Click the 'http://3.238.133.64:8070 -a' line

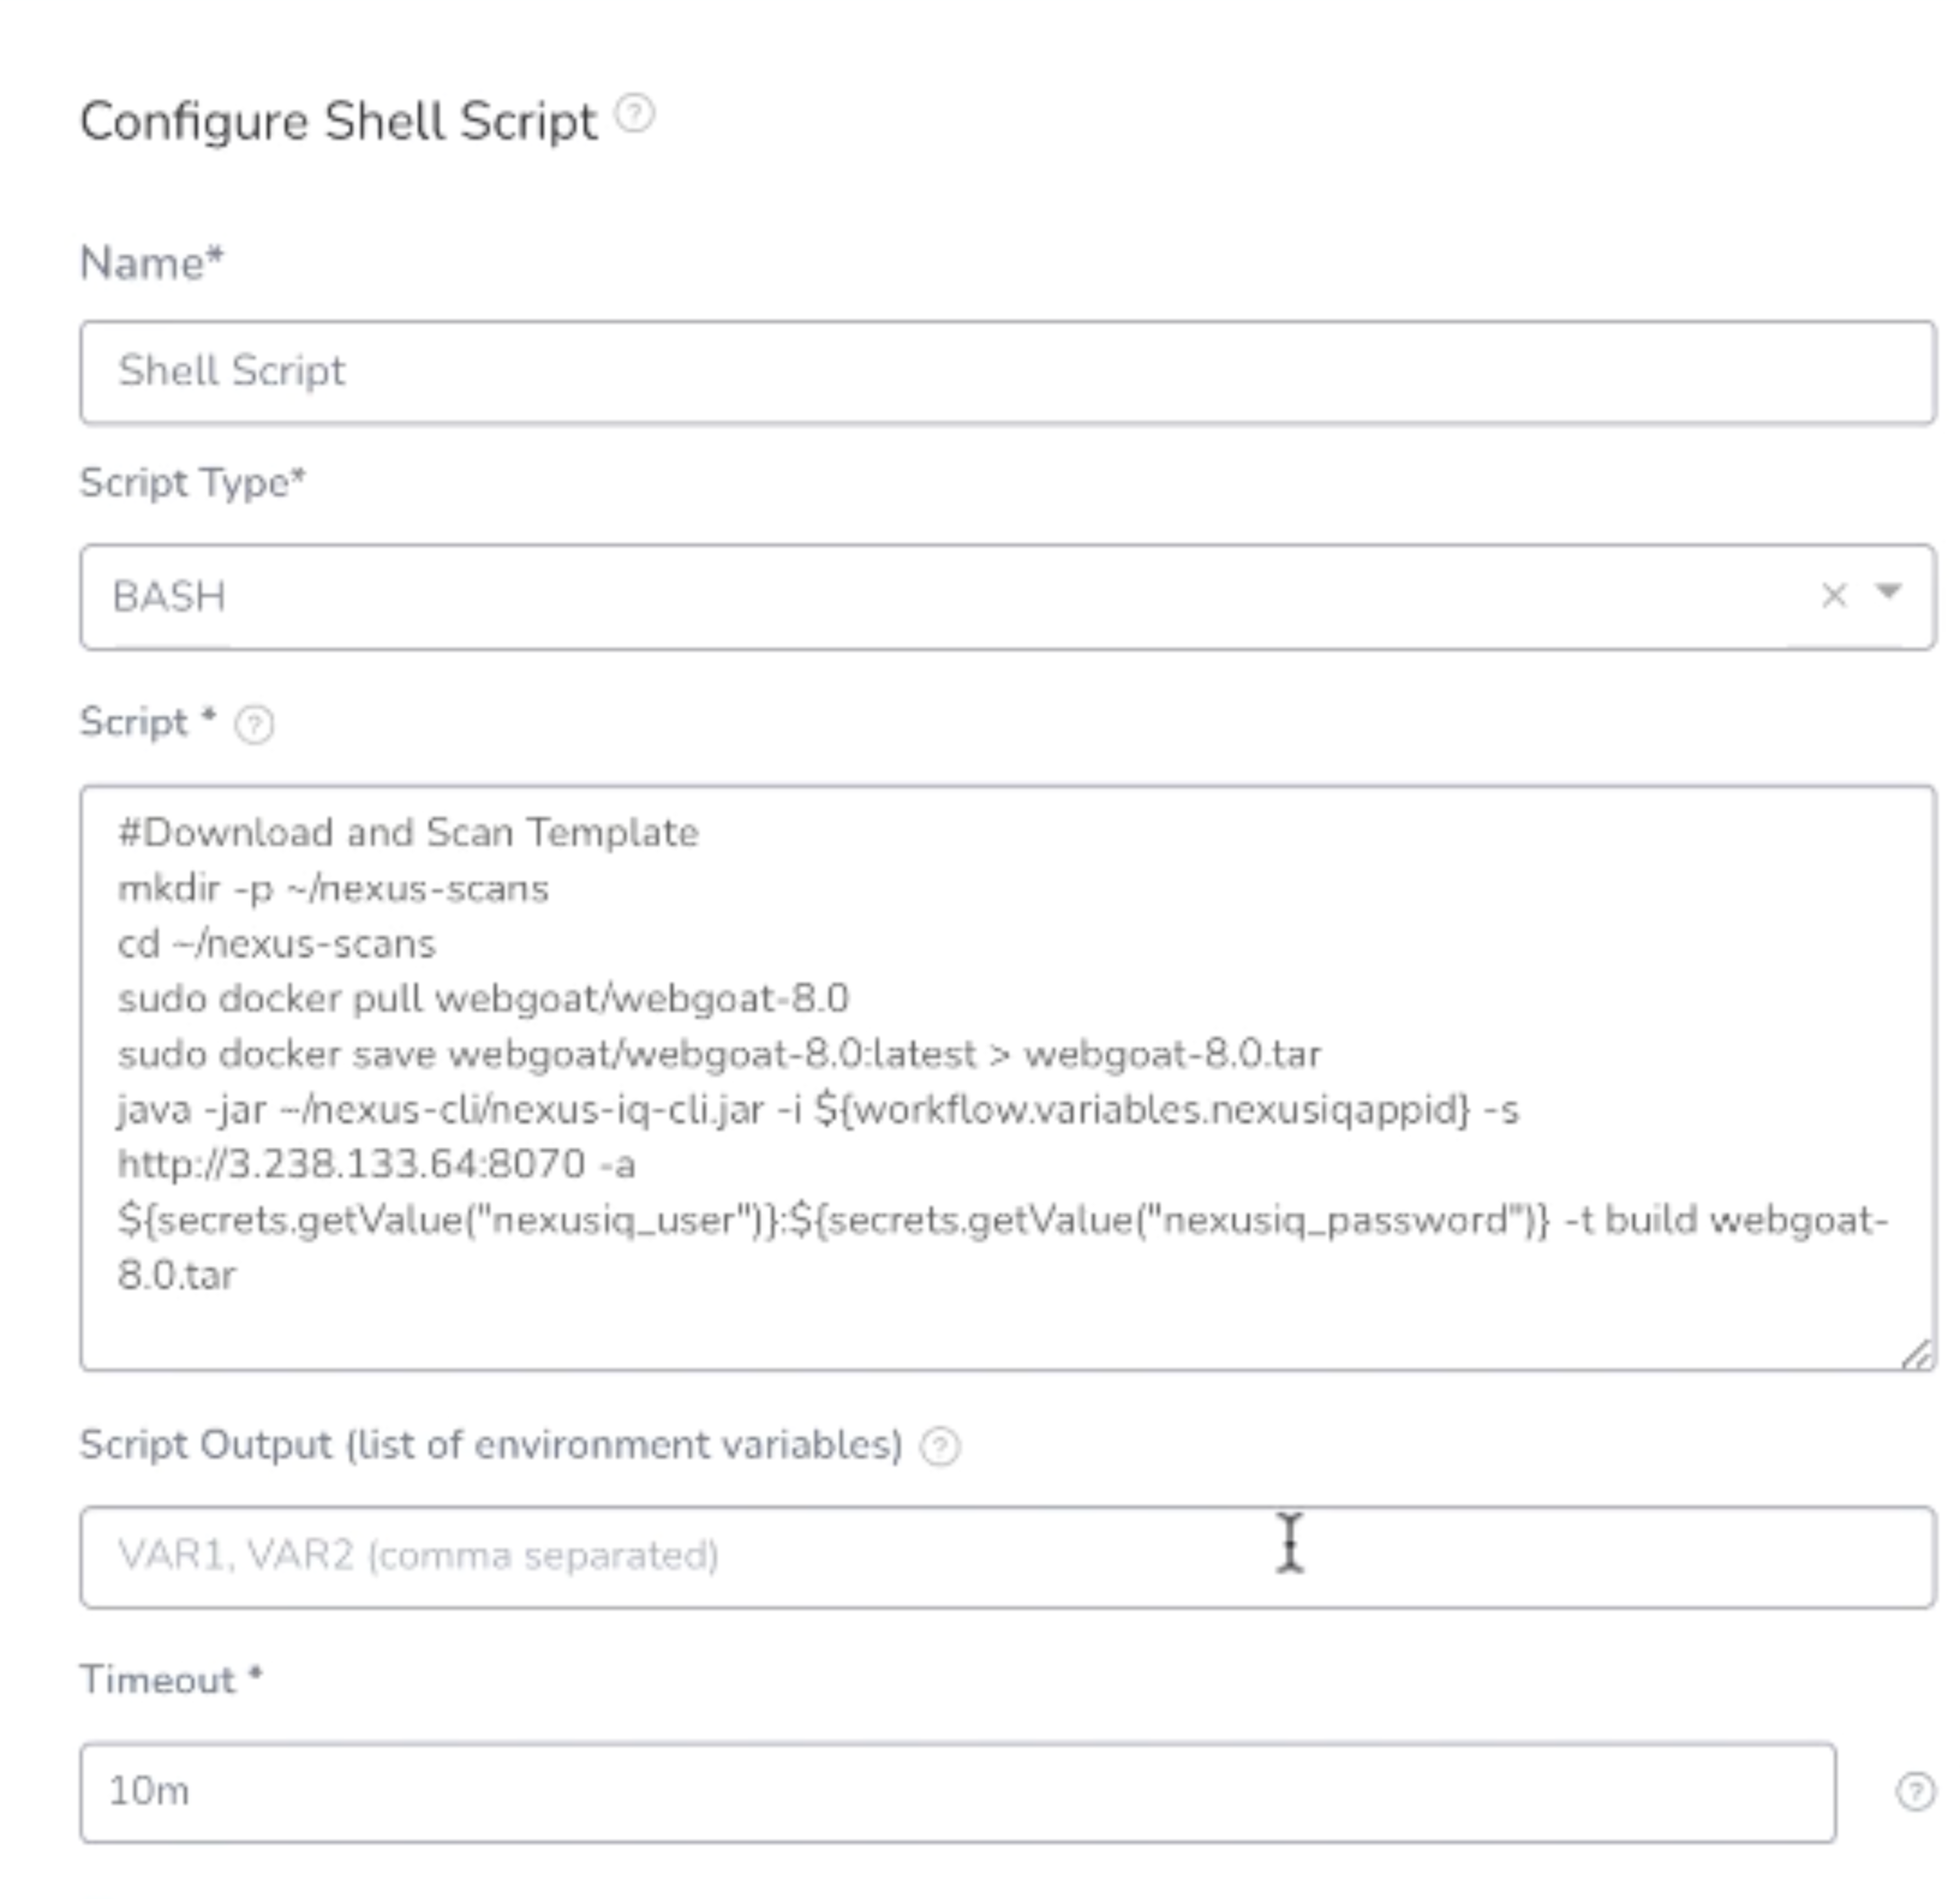click(376, 1164)
